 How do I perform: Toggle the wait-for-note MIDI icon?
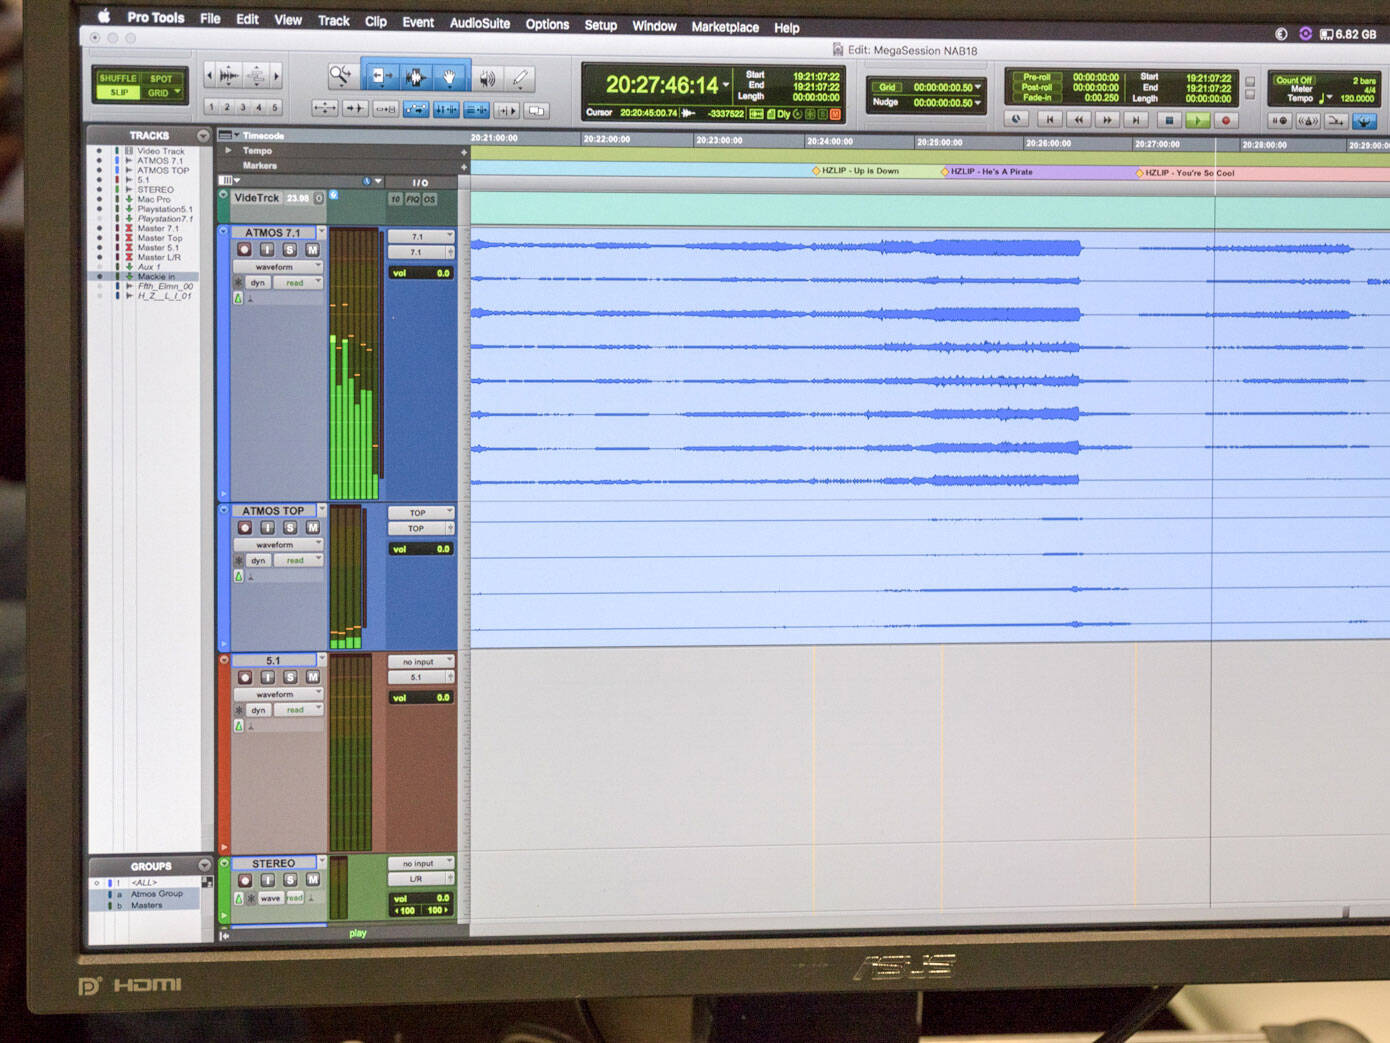click(1279, 121)
